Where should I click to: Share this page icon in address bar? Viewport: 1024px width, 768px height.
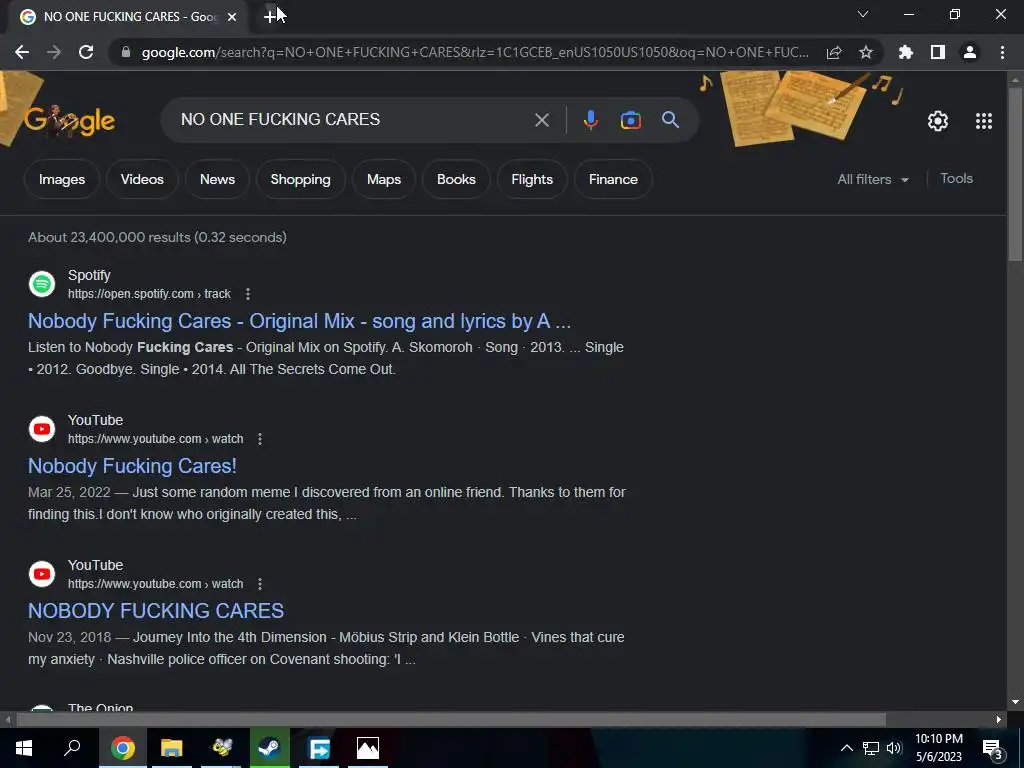click(x=834, y=52)
